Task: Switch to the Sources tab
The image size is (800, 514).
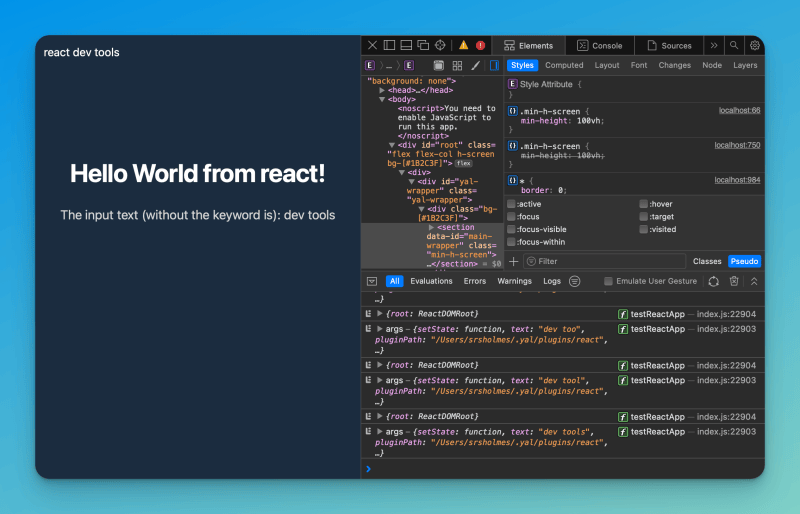Action: coord(669,45)
